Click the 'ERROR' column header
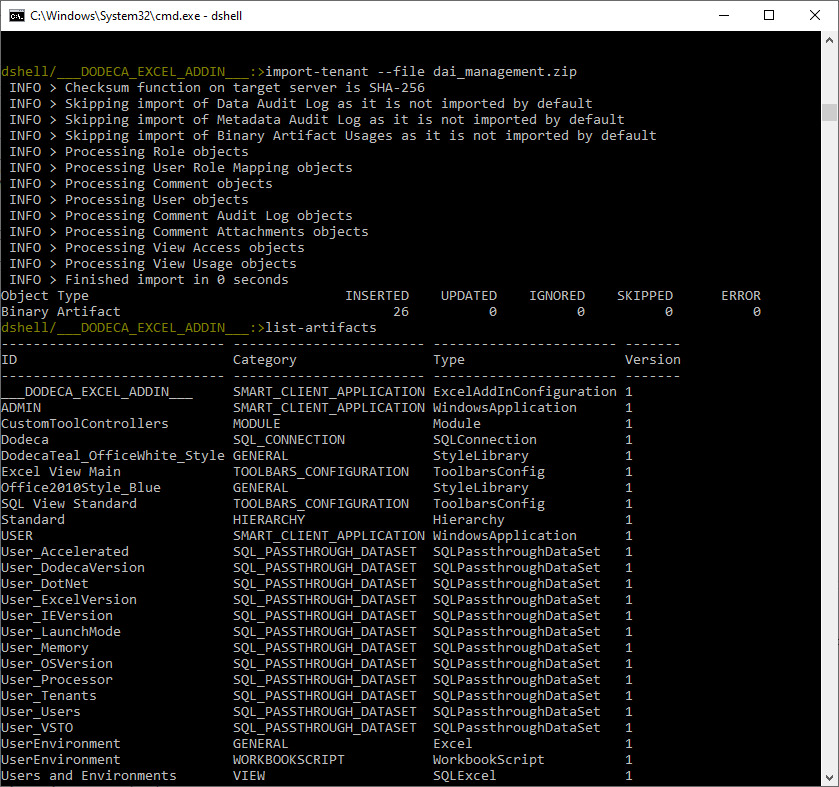Image resolution: width=839 pixels, height=787 pixels. coord(741,296)
